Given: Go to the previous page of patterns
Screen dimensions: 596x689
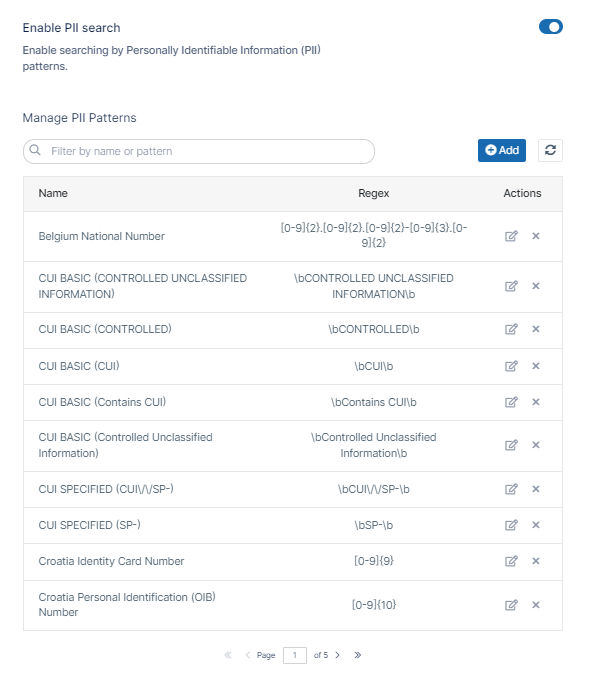Looking at the screenshot, I should pyautogui.click(x=248, y=655).
